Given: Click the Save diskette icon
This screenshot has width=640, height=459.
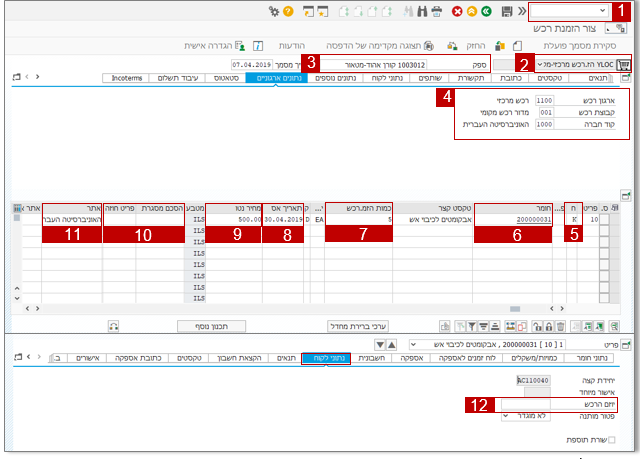Looking at the screenshot, I should pos(507,11).
